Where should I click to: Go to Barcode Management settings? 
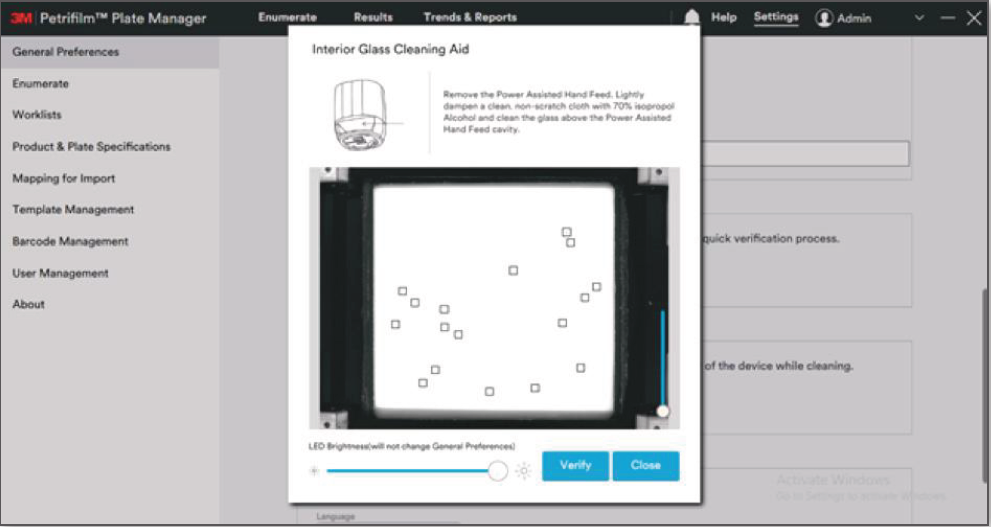[70, 241]
